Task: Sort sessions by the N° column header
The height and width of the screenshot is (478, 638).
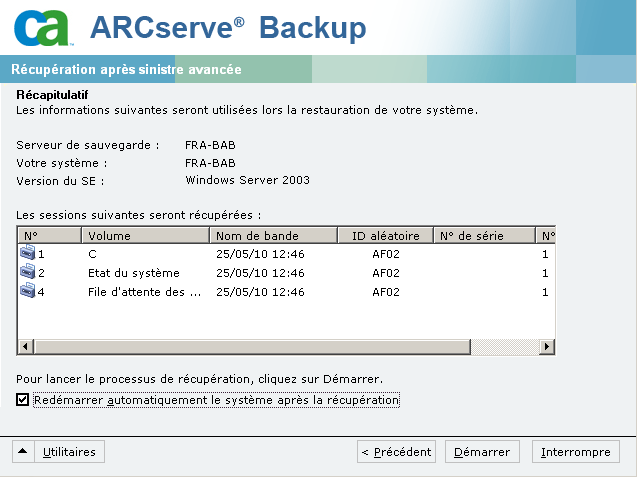Action: coord(49,236)
